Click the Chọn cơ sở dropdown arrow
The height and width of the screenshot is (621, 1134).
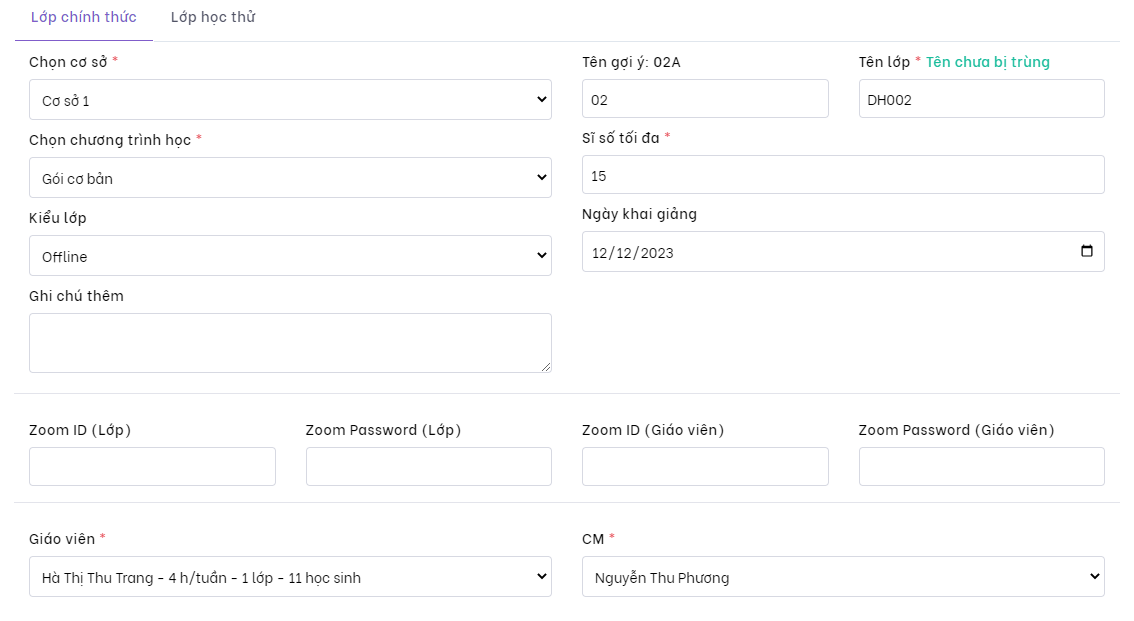[x=541, y=100]
